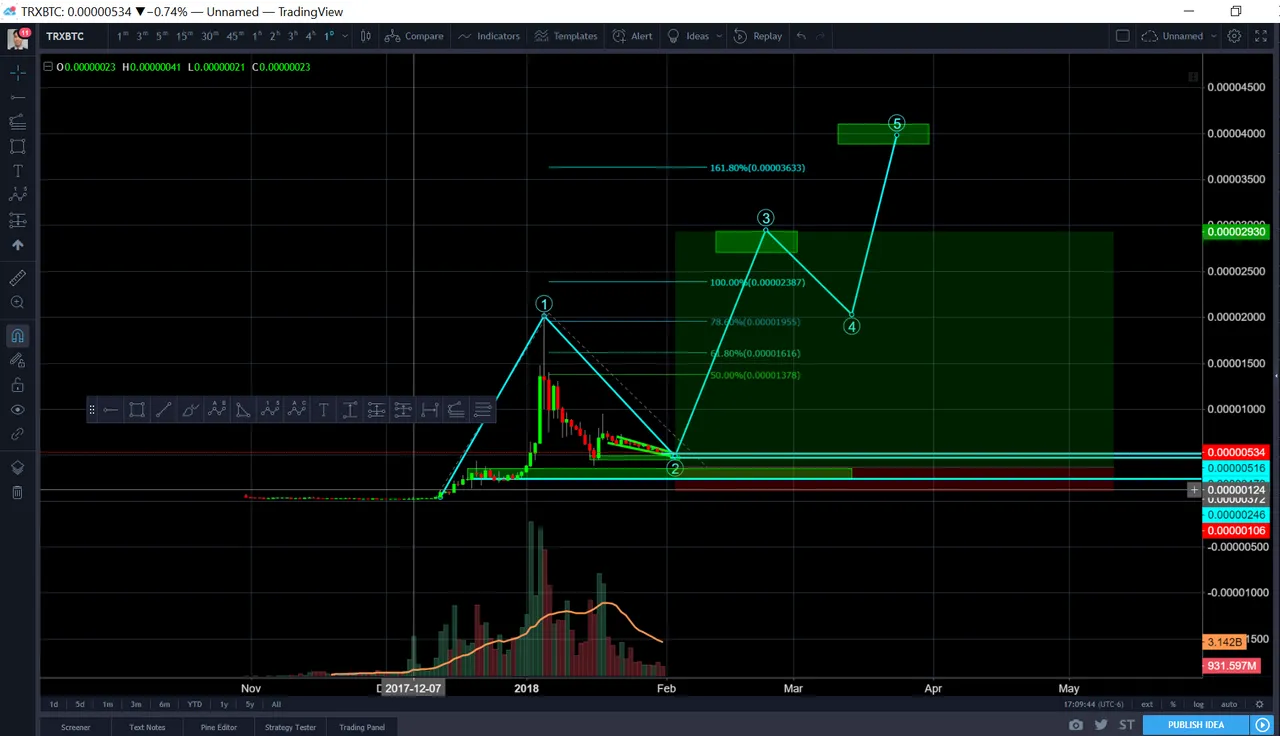Start bar Replay mode
The height and width of the screenshot is (736, 1280).
coord(758,36)
